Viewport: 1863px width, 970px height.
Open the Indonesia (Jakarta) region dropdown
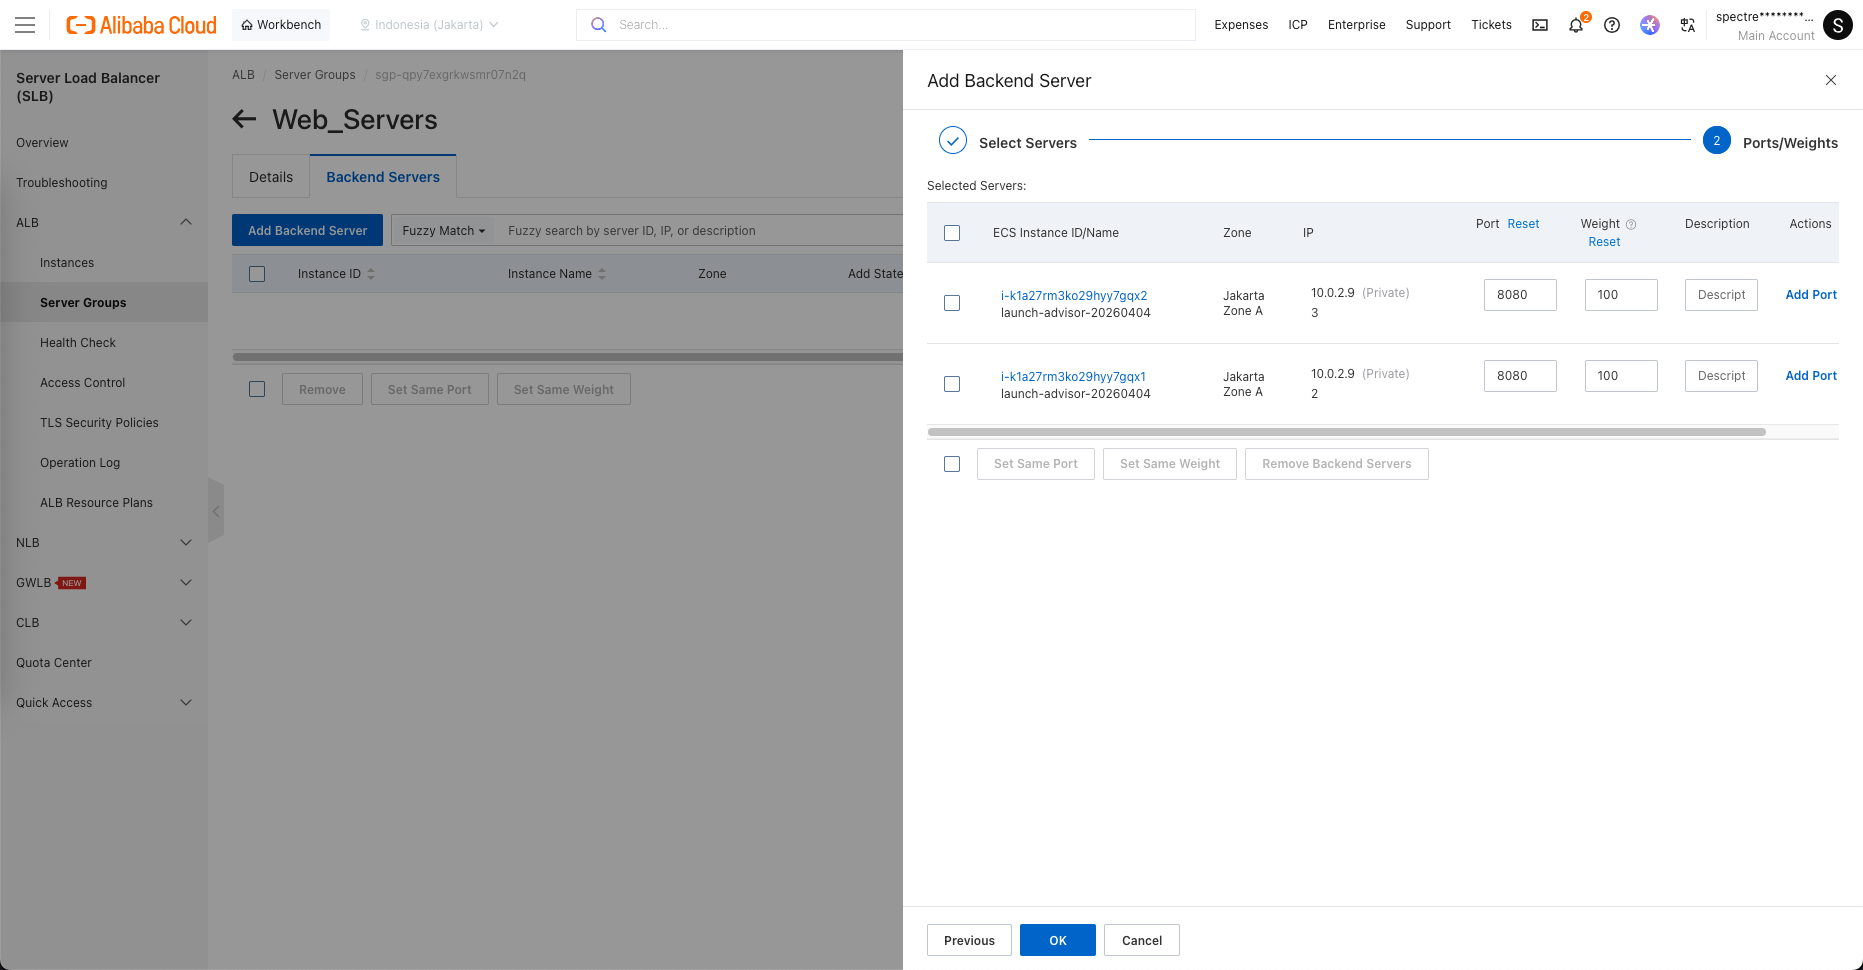tap(429, 25)
